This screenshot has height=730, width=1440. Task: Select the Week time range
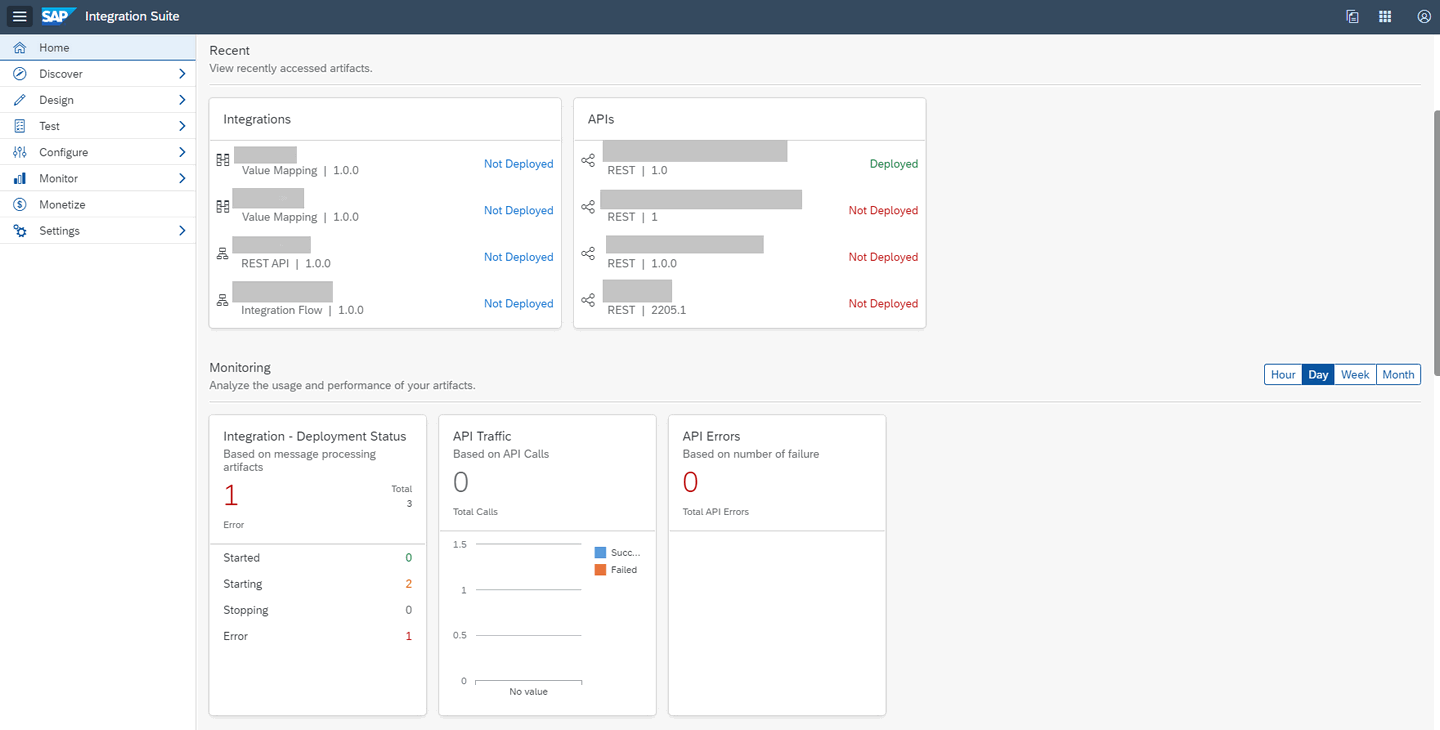[1355, 374]
